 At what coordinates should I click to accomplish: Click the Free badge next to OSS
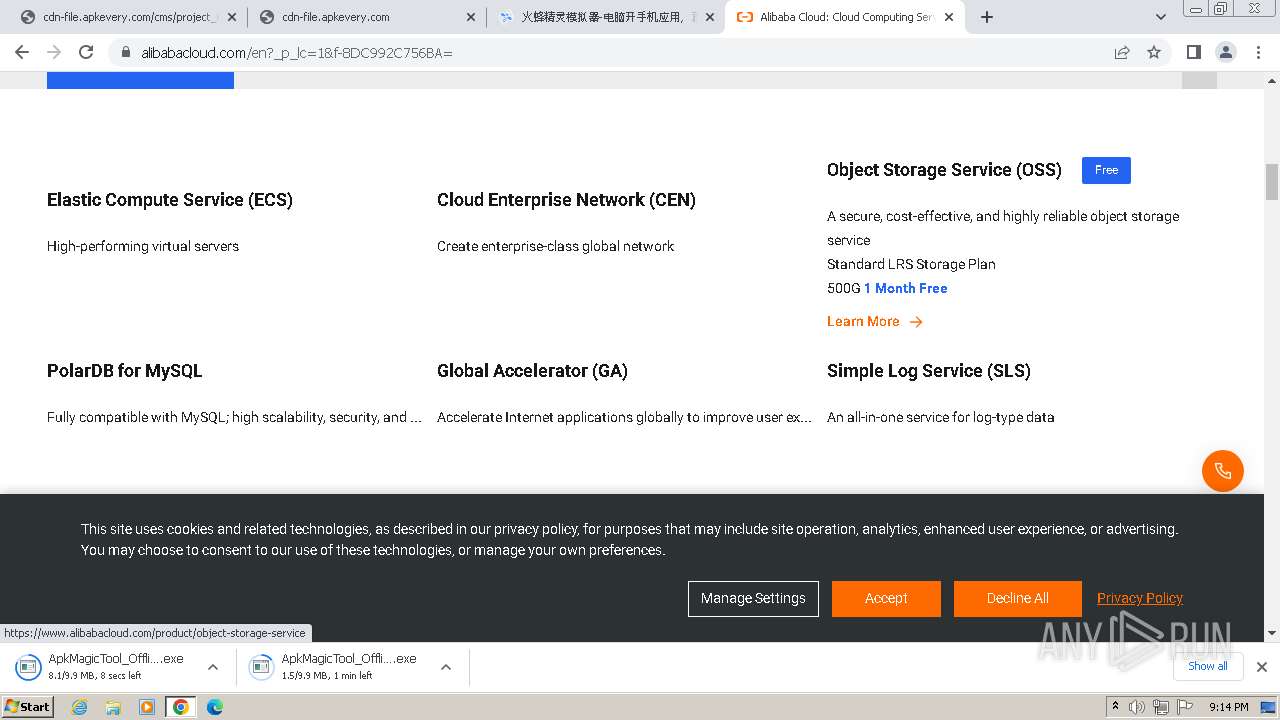point(1106,170)
